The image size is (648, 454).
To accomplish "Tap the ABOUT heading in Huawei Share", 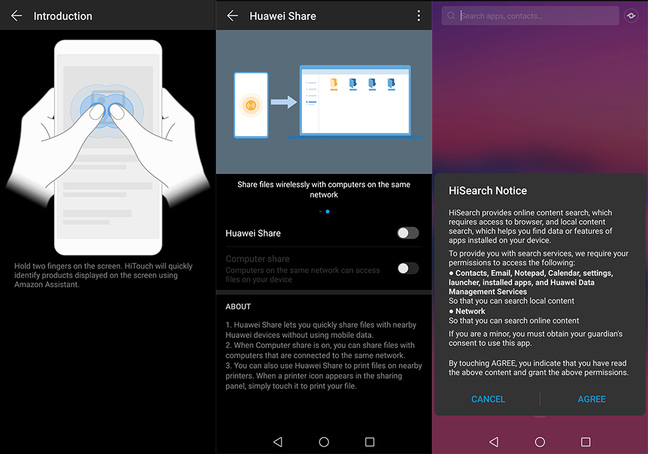I will click(238, 307).
